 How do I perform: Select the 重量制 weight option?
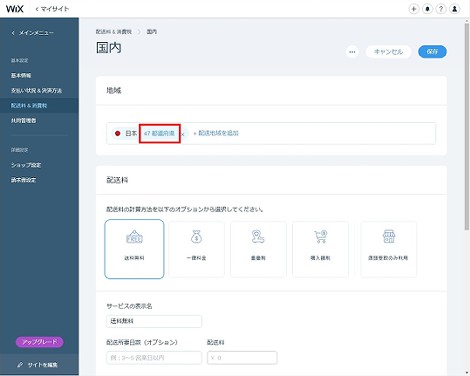coord(258,249)
